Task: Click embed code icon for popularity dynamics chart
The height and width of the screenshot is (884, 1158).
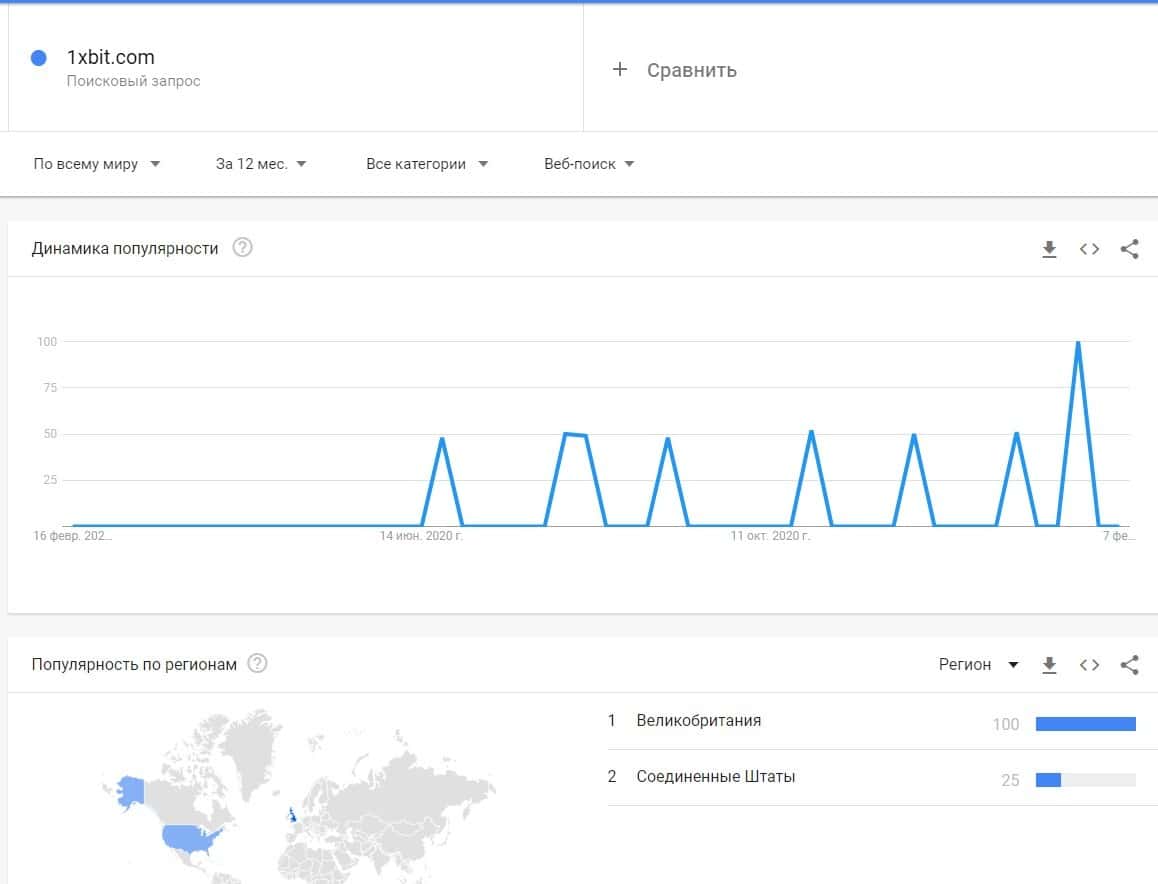Action: click(x=1089, y=249)
